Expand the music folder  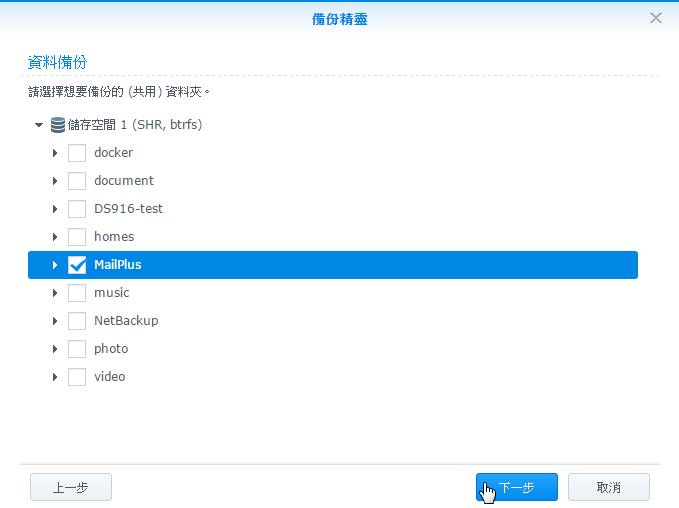[55, 293]
